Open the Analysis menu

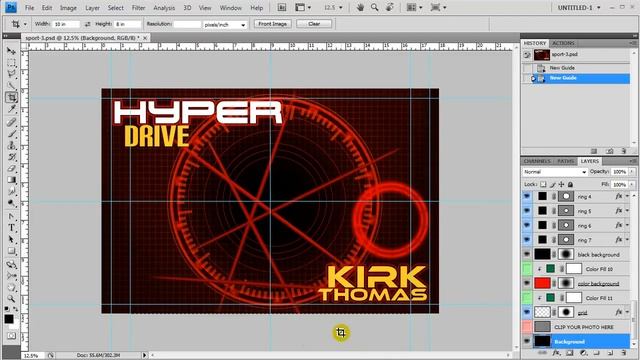pyautogui.click(x=164, y=8)
